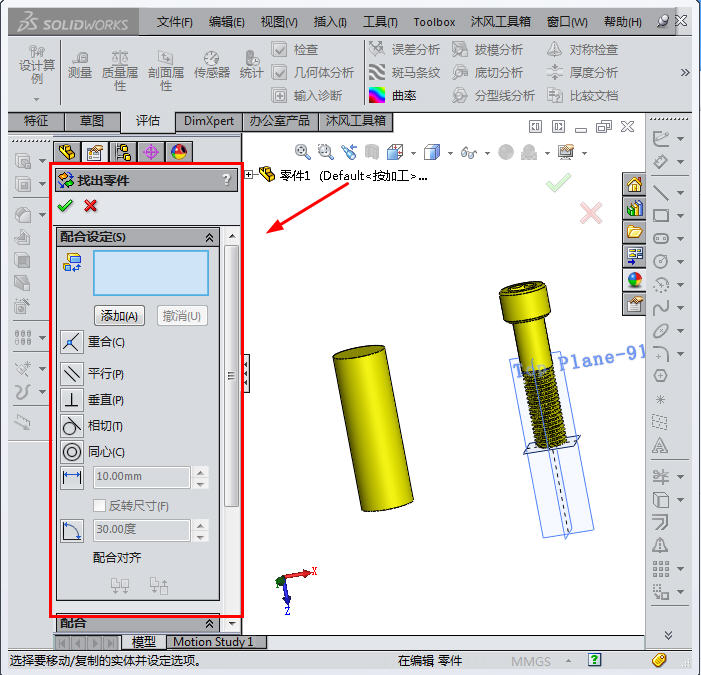Click the Add (添加) button
The height and width of the screenshot is (675, 701).
coord(120,316)
